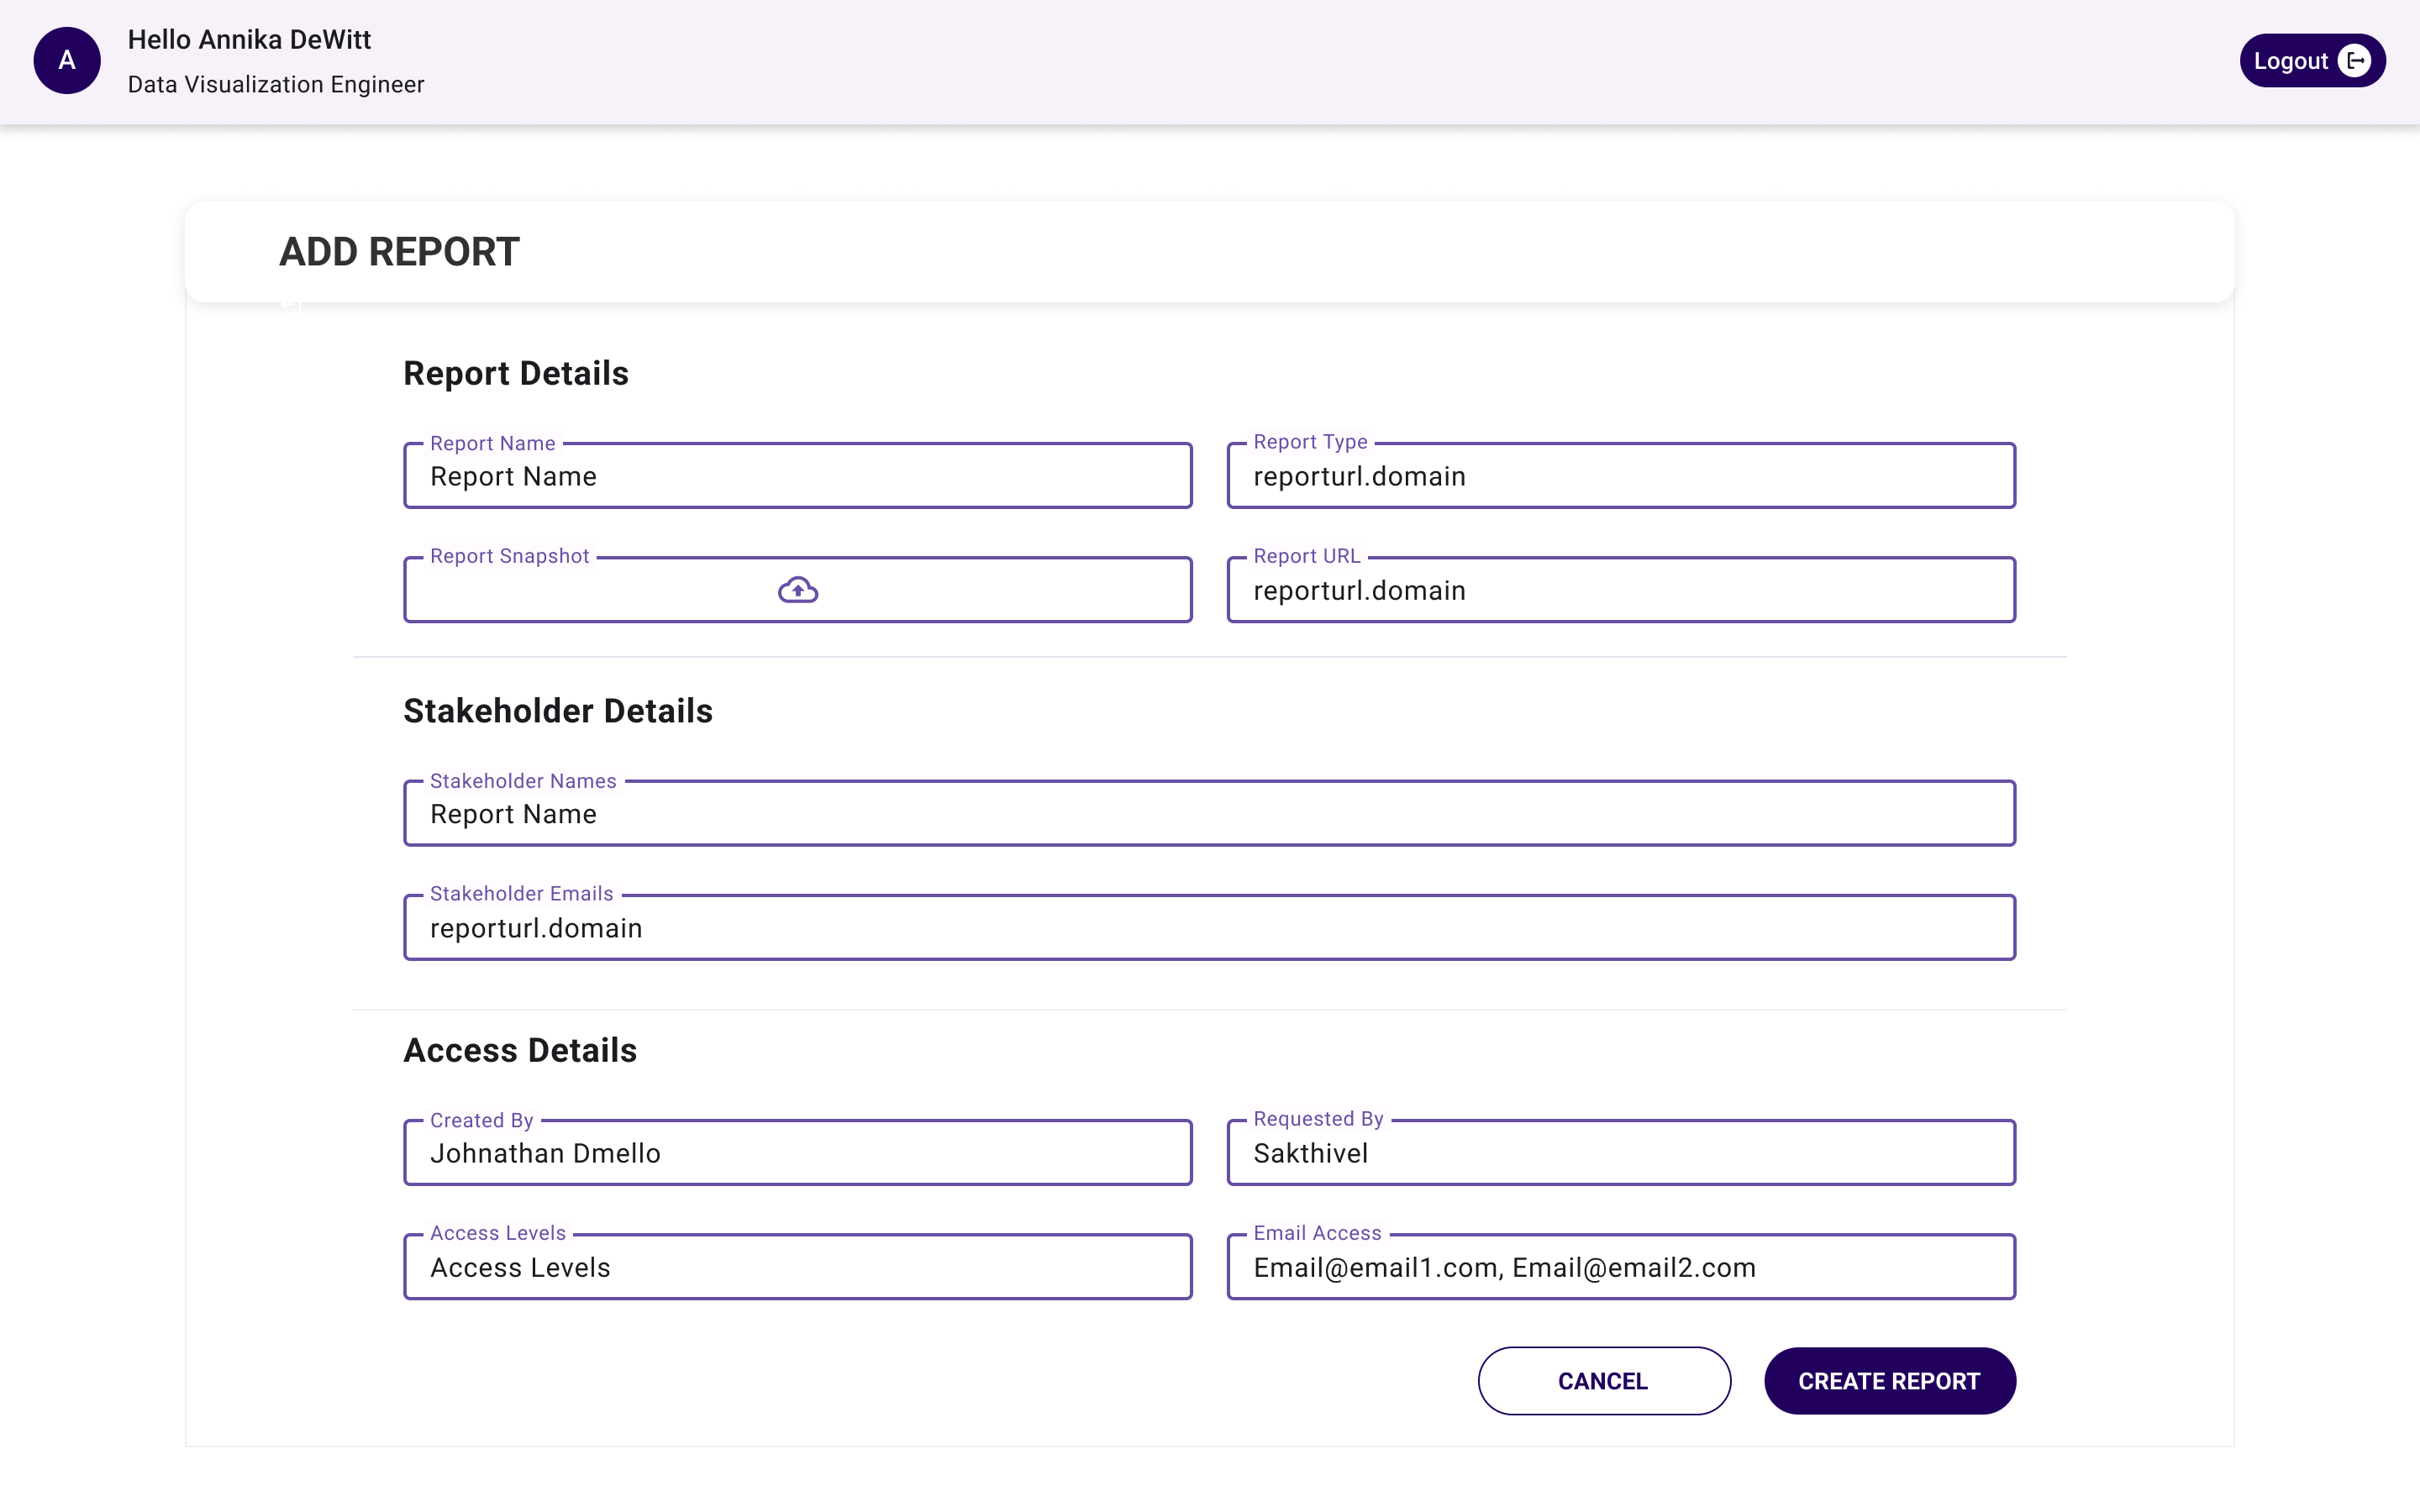
Task: Click the 'Stakeholder Details' section heading
Action: 558,711
